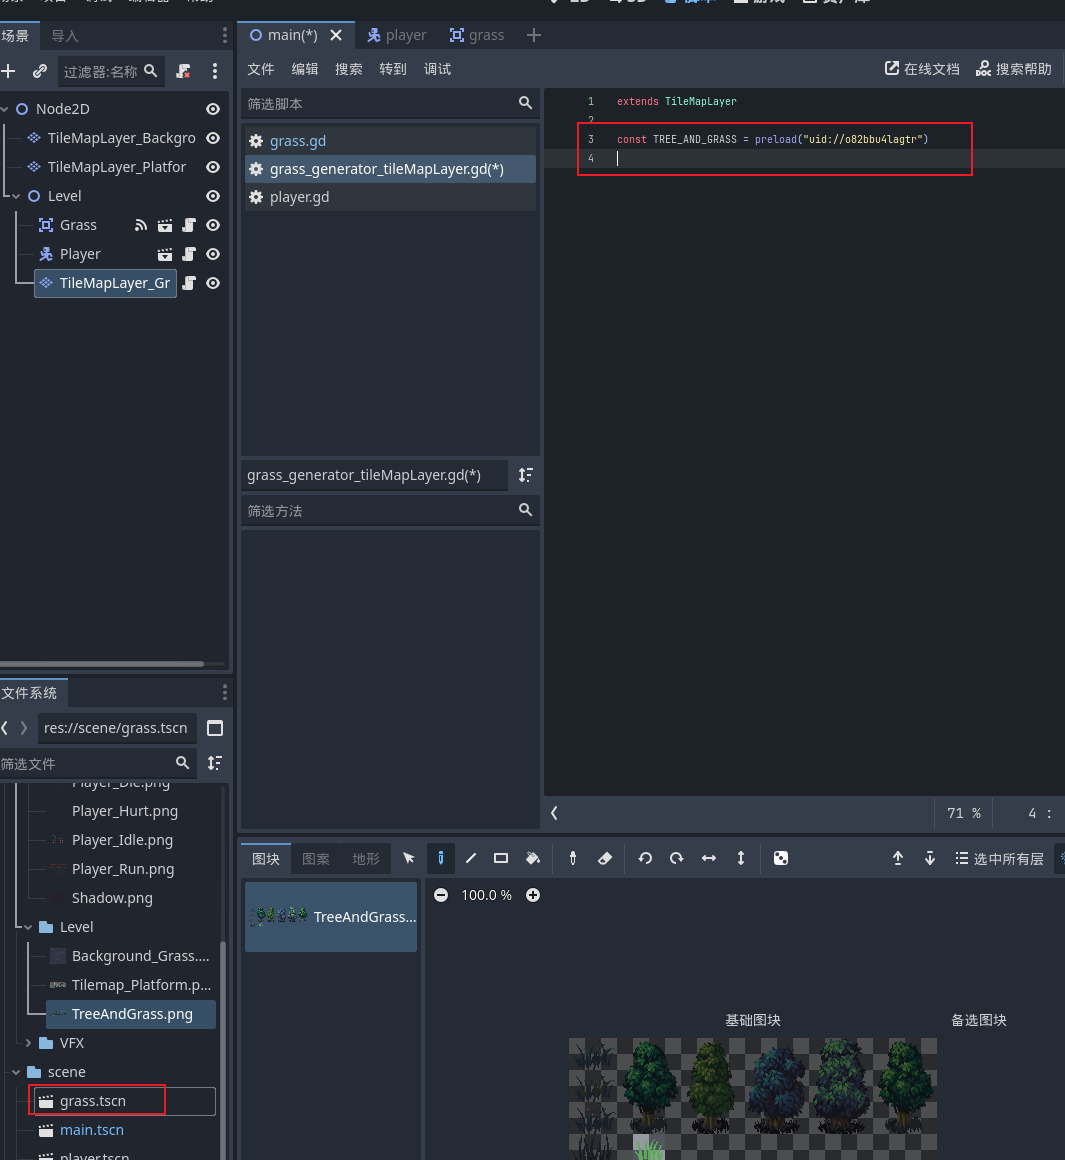Open the script attached to Player node
This screenshot has width=1065, height=1160.
click(189, 254)
